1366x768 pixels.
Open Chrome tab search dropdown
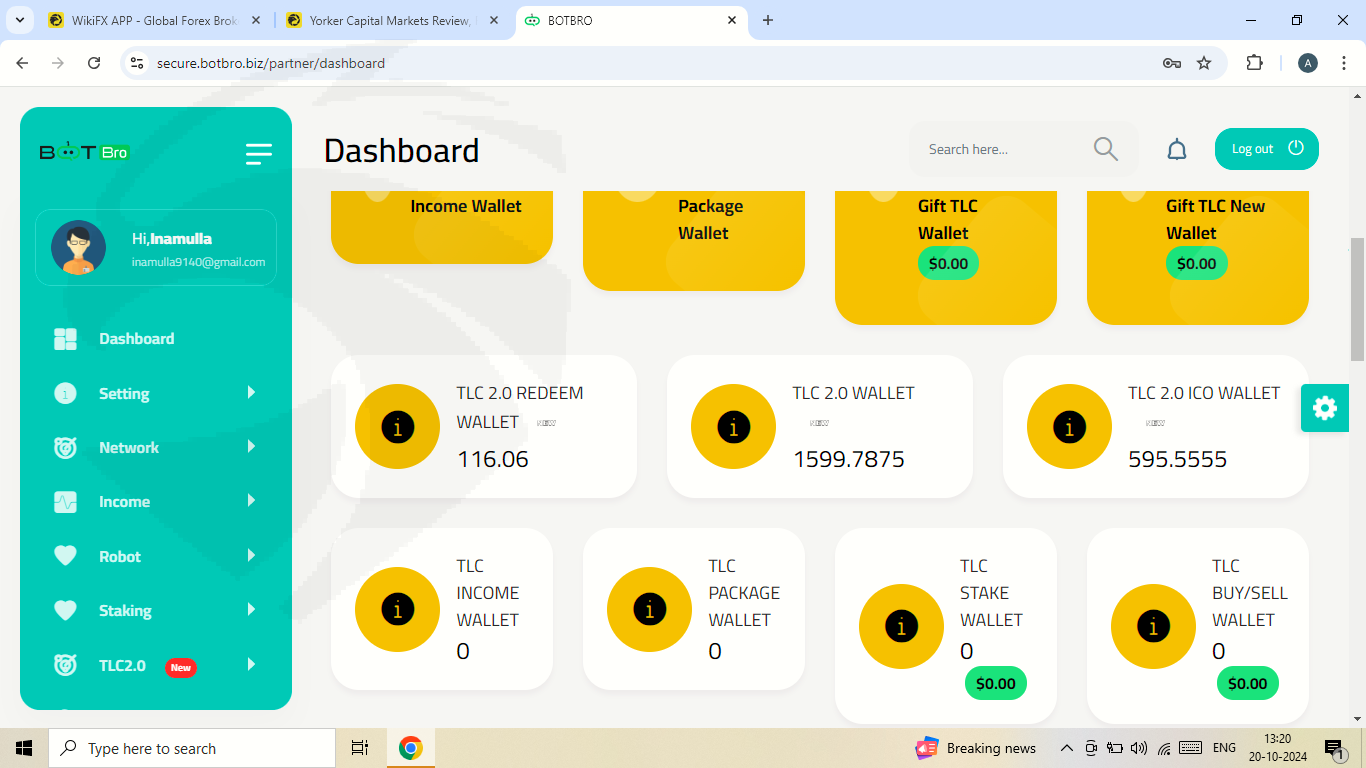19,20
